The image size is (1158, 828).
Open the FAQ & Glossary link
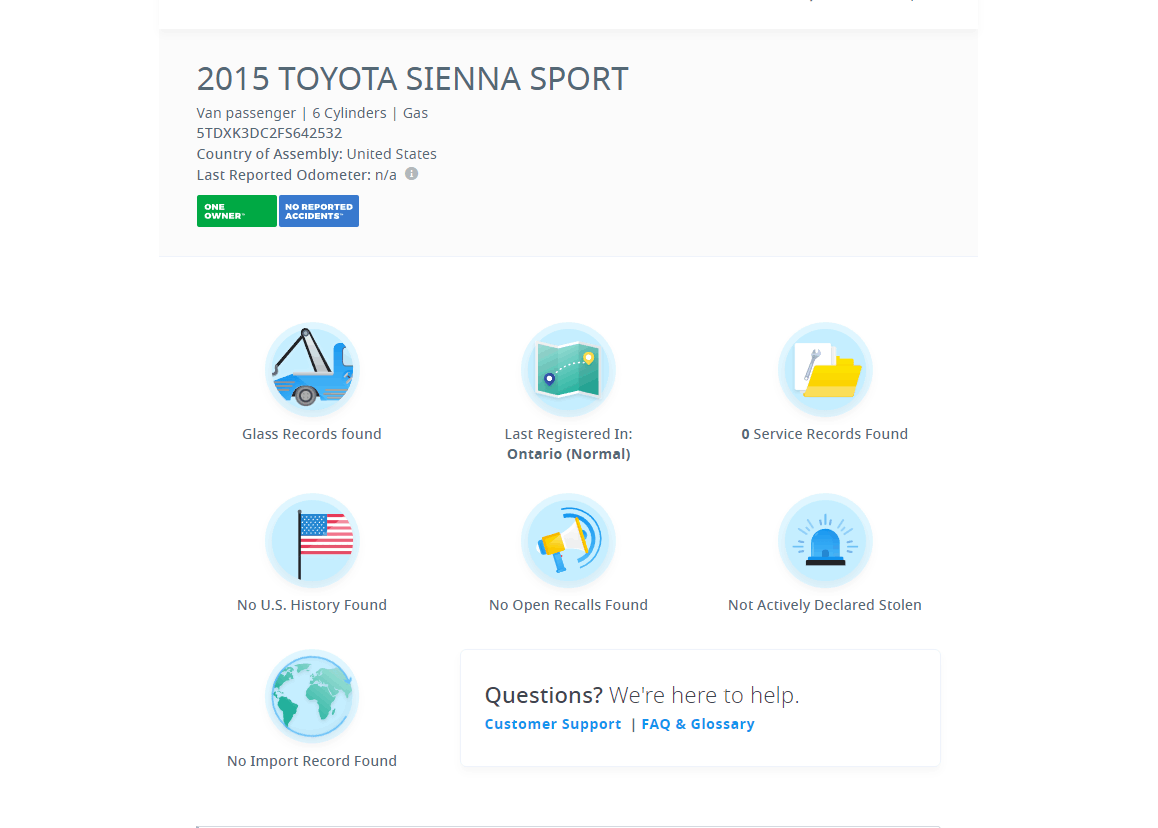[x=698, y=724]
